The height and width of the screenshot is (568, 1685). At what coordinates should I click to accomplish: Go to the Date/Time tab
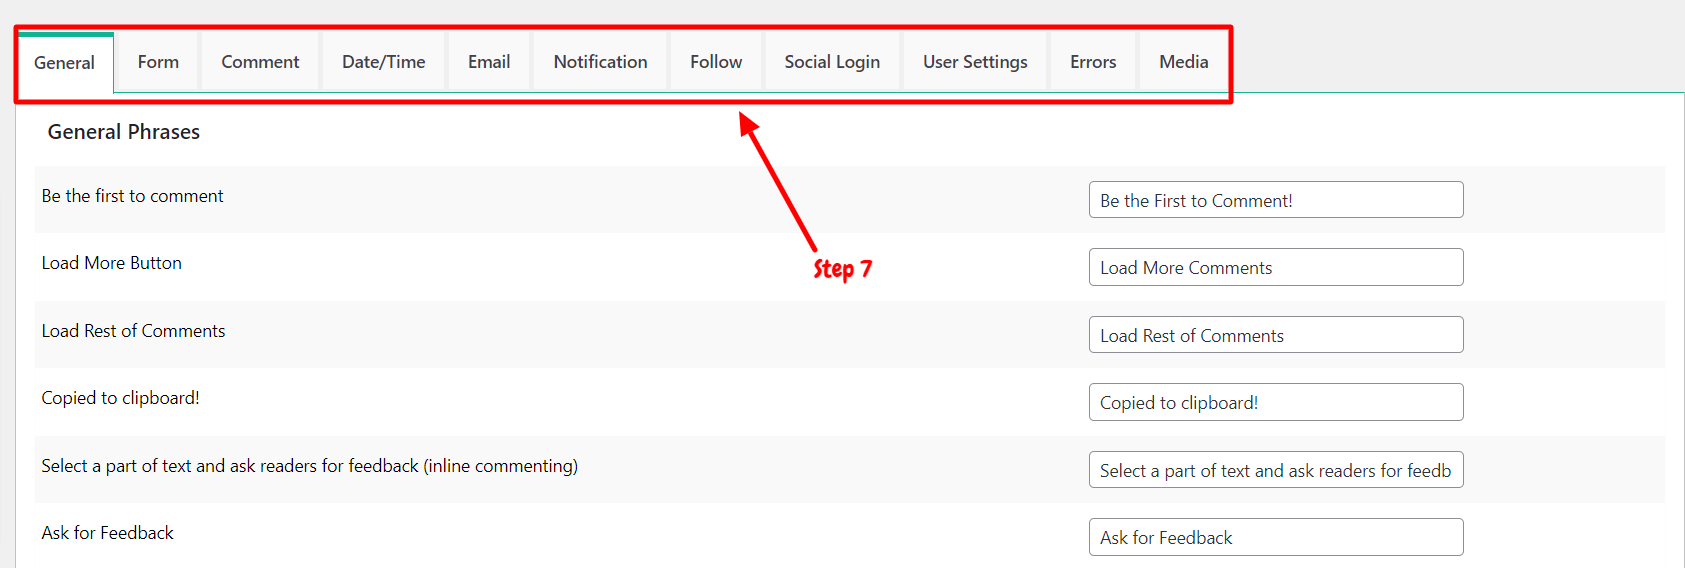pyautogui.click(x=383, y=62)
